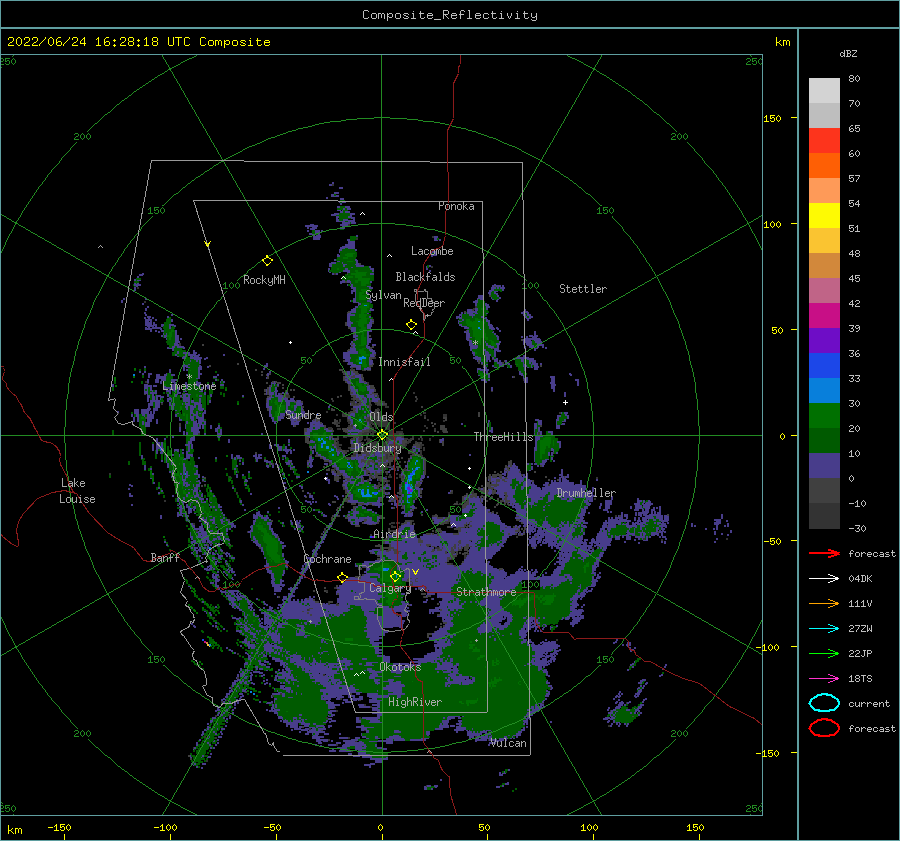Click the yellow diamond marker in Calgary

[395, 576]
